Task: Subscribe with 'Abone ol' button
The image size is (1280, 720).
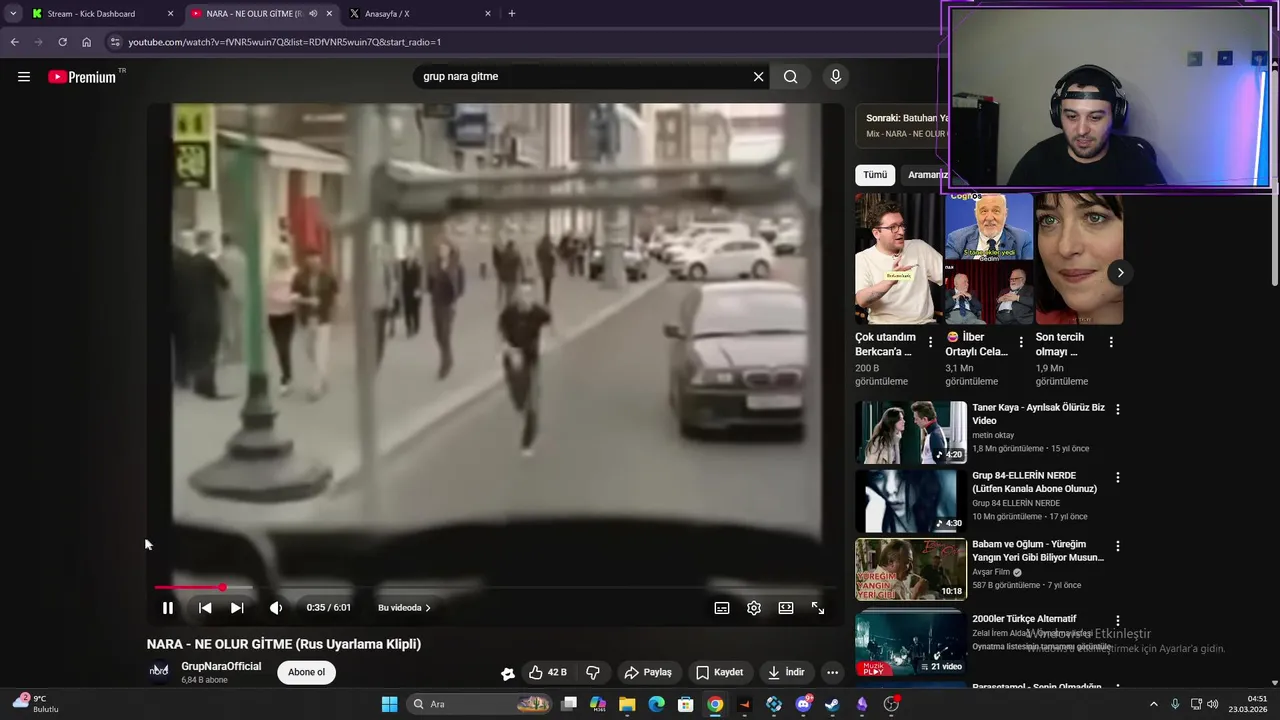Action: [x=306, y=672]
